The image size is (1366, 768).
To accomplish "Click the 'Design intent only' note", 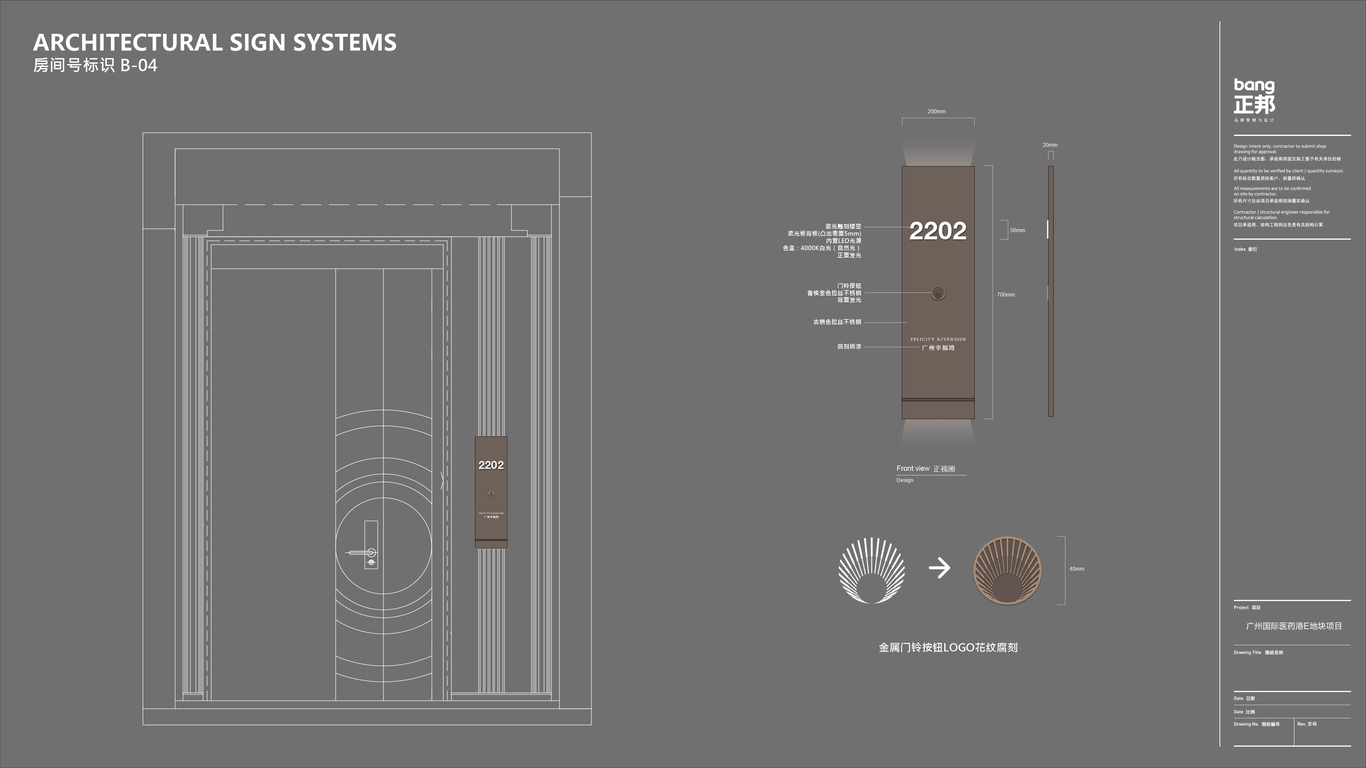I will click(1287, 152).
